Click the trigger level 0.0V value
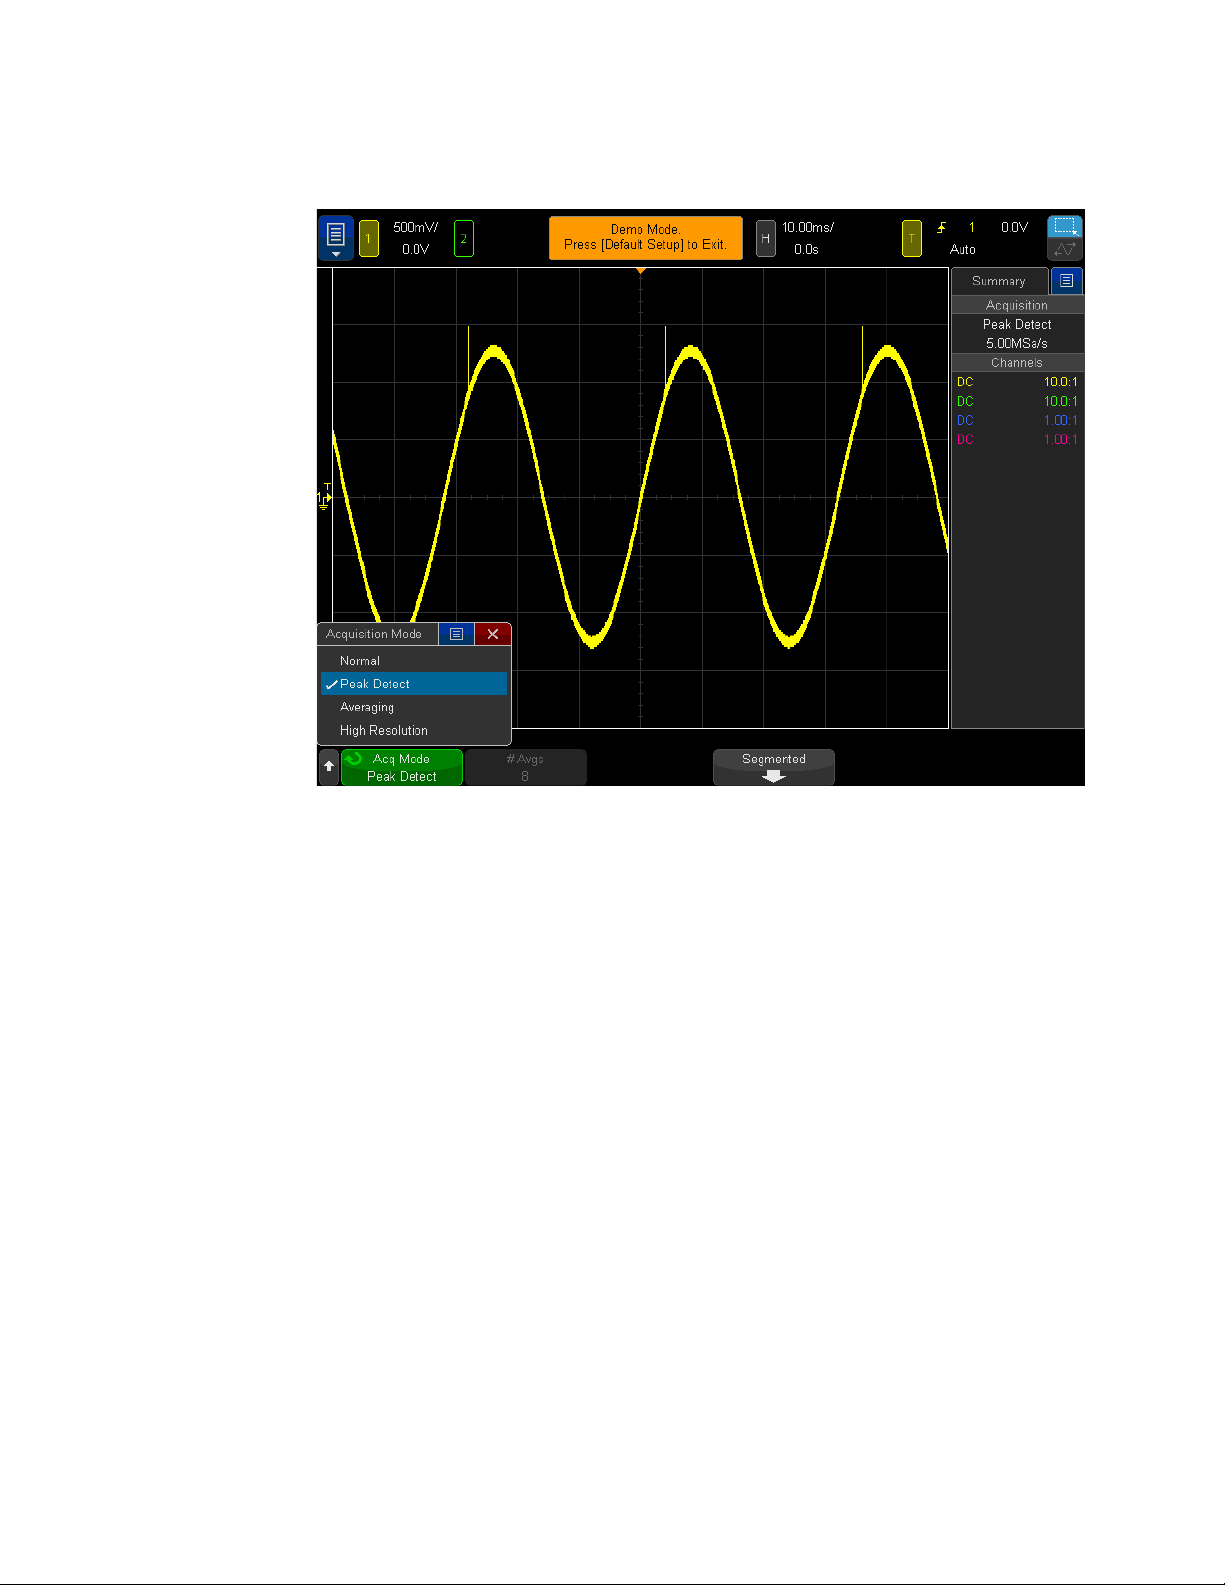The height and width of the screenshot is (1585, 1225). click(1014, 228)
